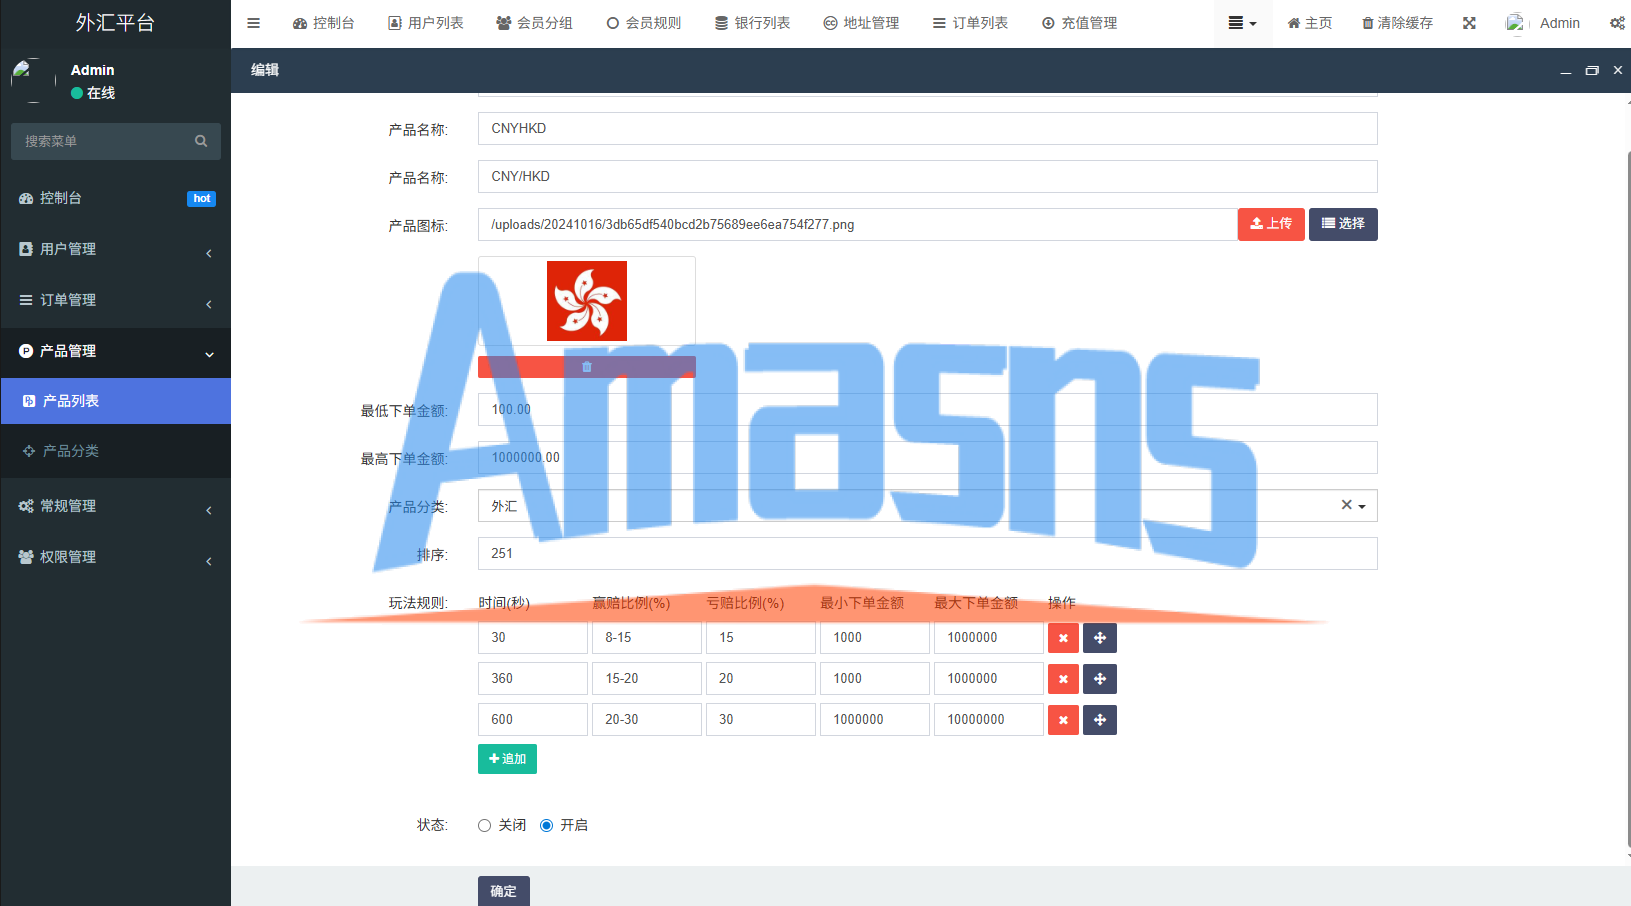The height and width of the screenshot is (906, 1631).
Task: Switch to the 充值管理 tab
Action: 1080,23
